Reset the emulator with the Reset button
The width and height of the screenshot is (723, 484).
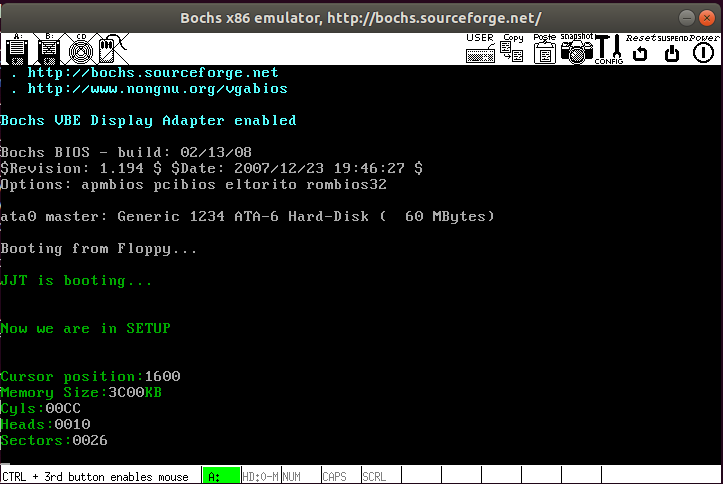(641, 49)
